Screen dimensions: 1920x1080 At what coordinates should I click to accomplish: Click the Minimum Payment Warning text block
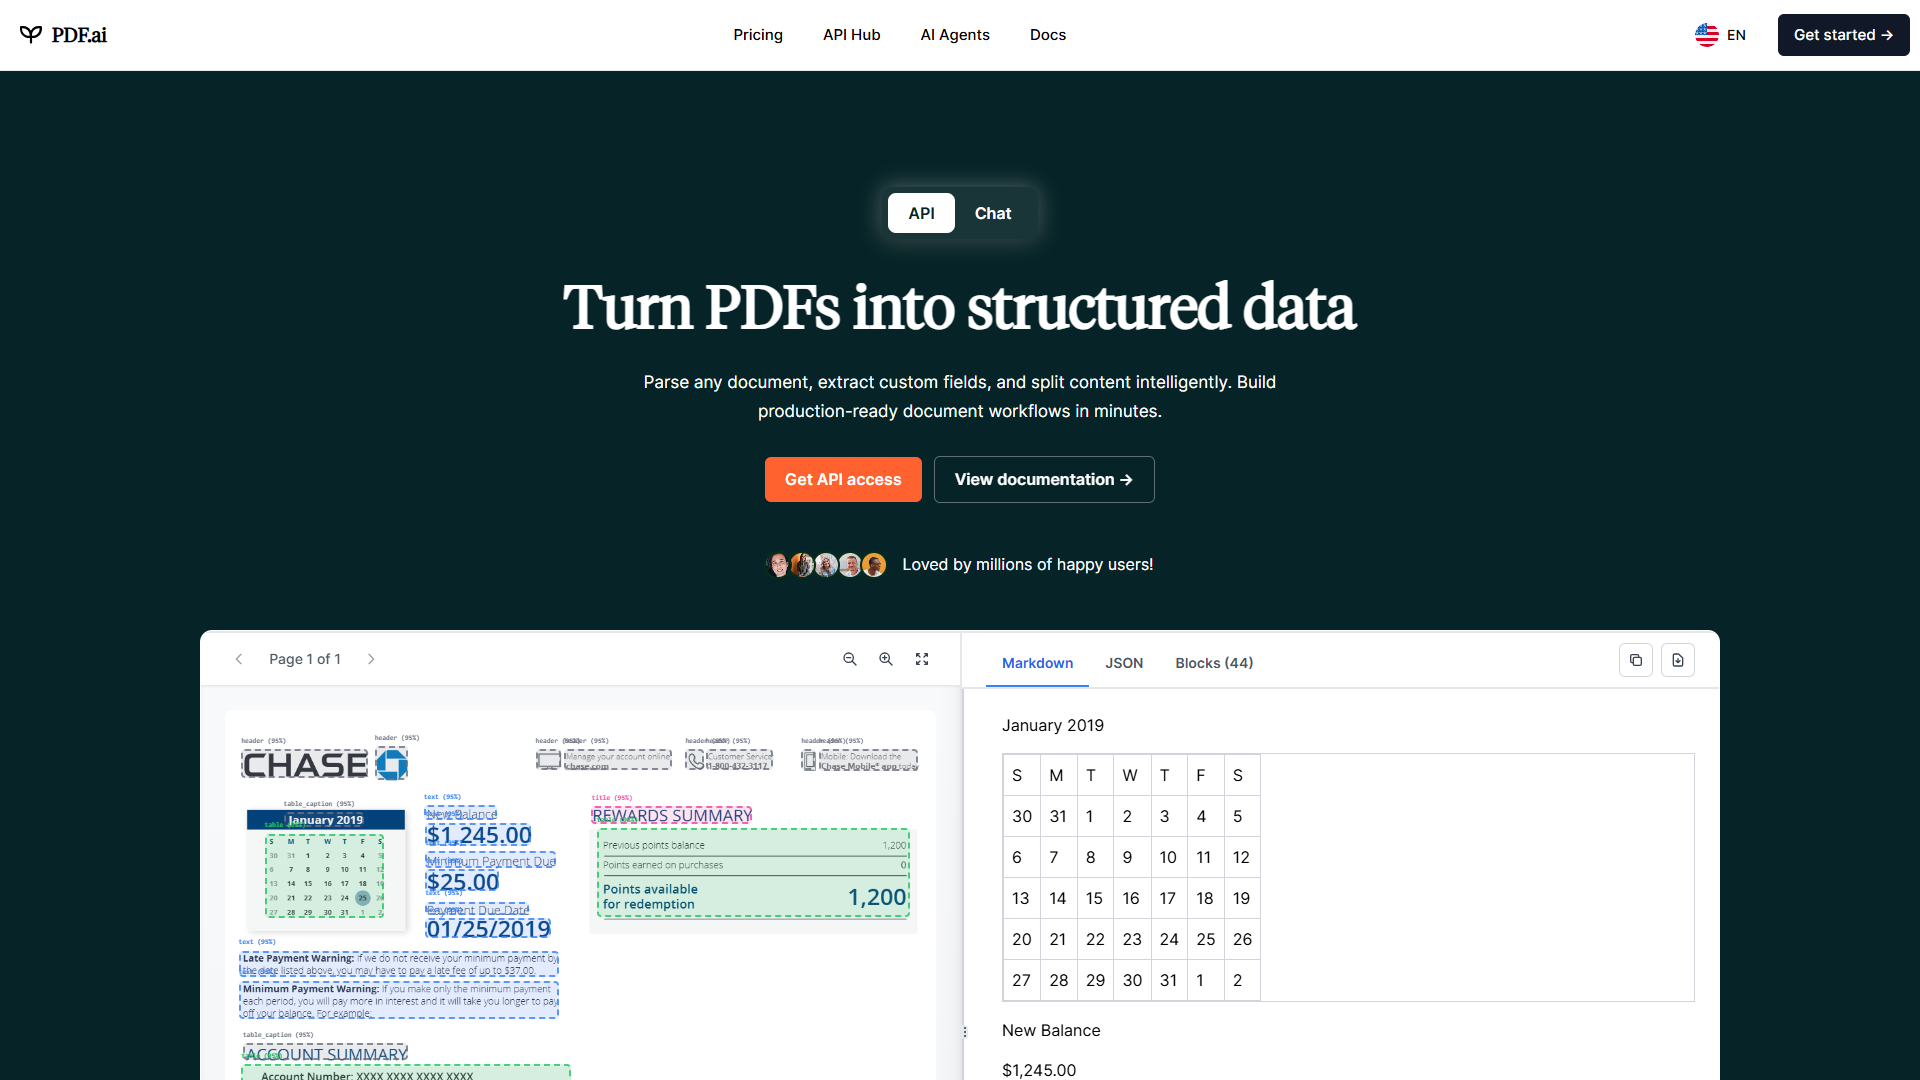[x=399, y=1001]
